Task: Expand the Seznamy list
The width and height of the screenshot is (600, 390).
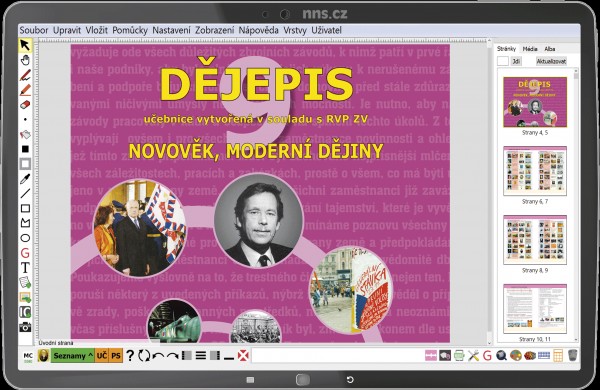Action: 73,356
